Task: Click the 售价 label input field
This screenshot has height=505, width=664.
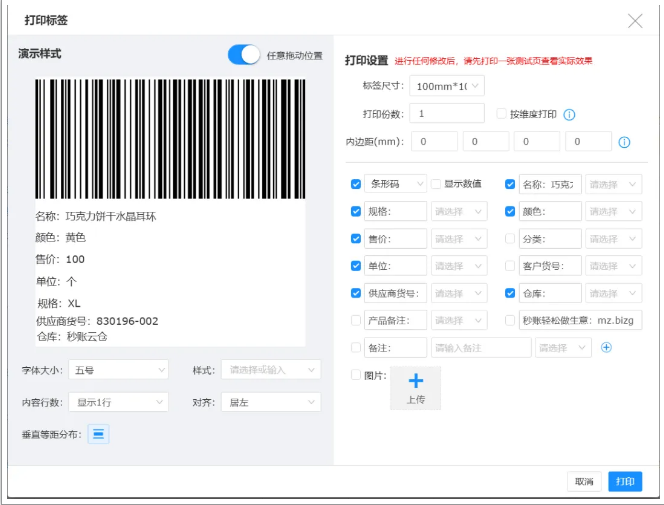Action: (395, 239)
